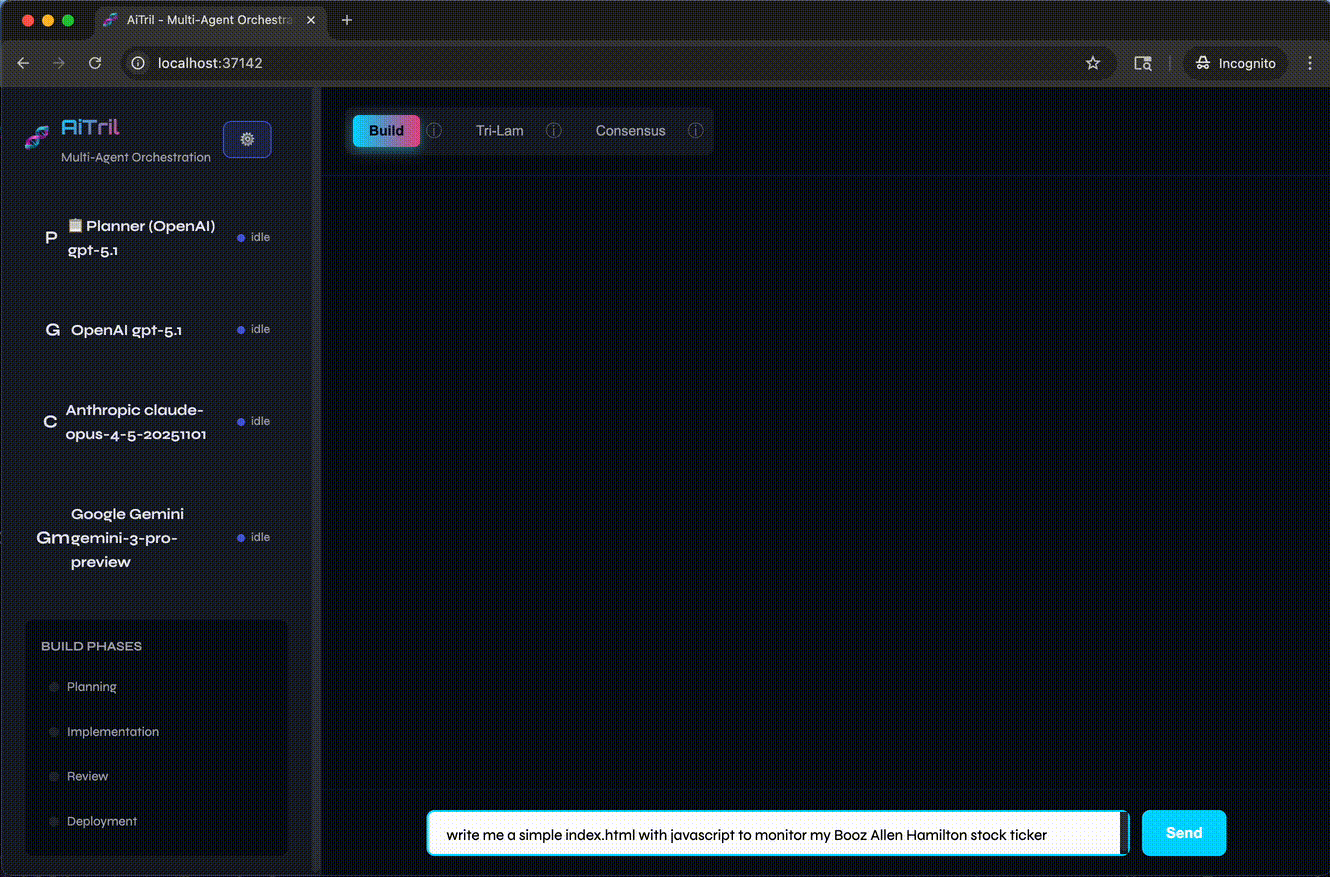This screenshot has height=877, width=1330.
Task: Open settings with the gear icon
Action: pos(247,139)
